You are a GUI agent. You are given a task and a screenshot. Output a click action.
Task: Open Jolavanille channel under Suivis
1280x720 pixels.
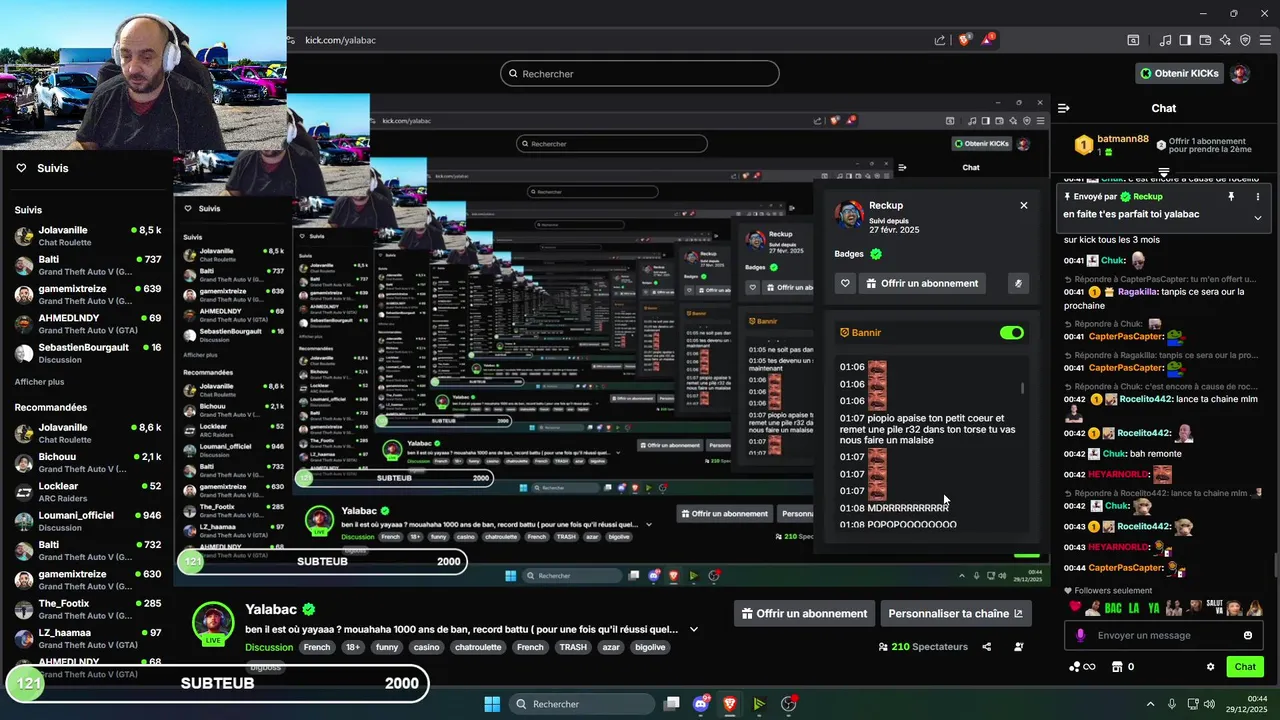(88, 236)
